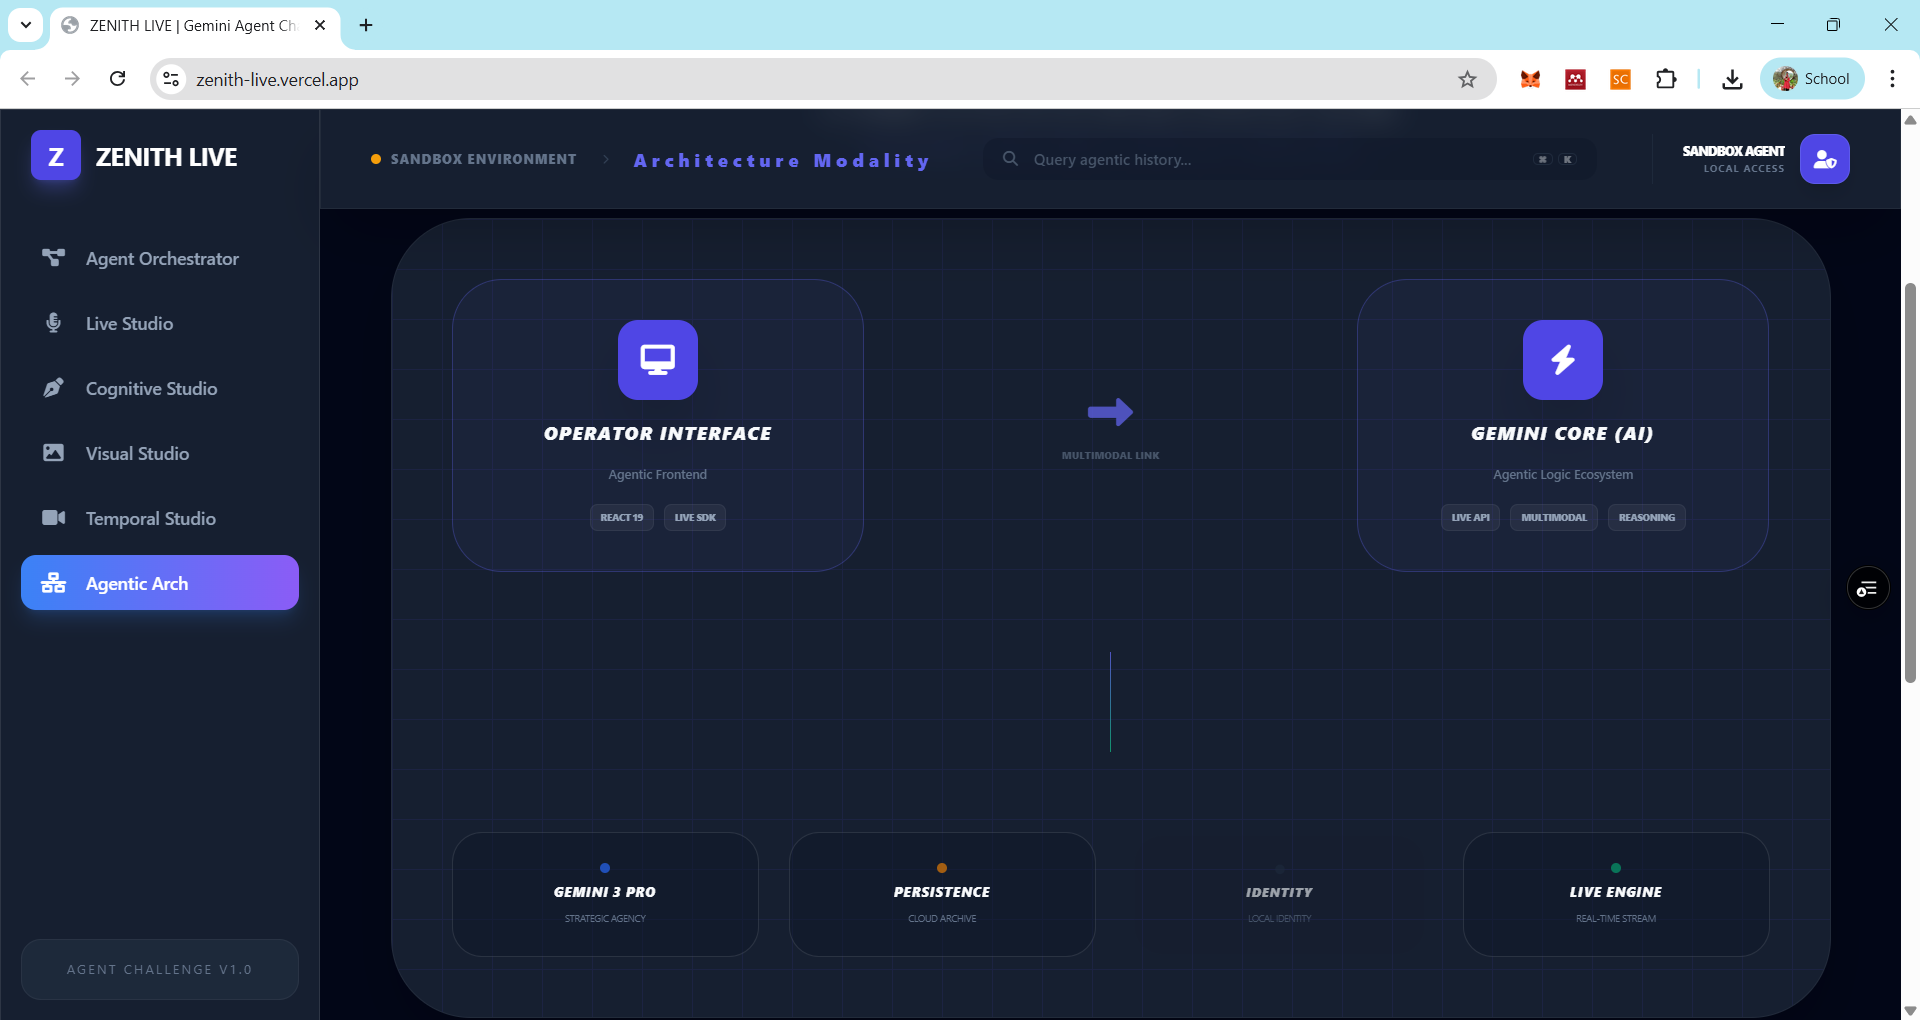
Task: Click the LIVE SDK tag
Action: [695, 518]
